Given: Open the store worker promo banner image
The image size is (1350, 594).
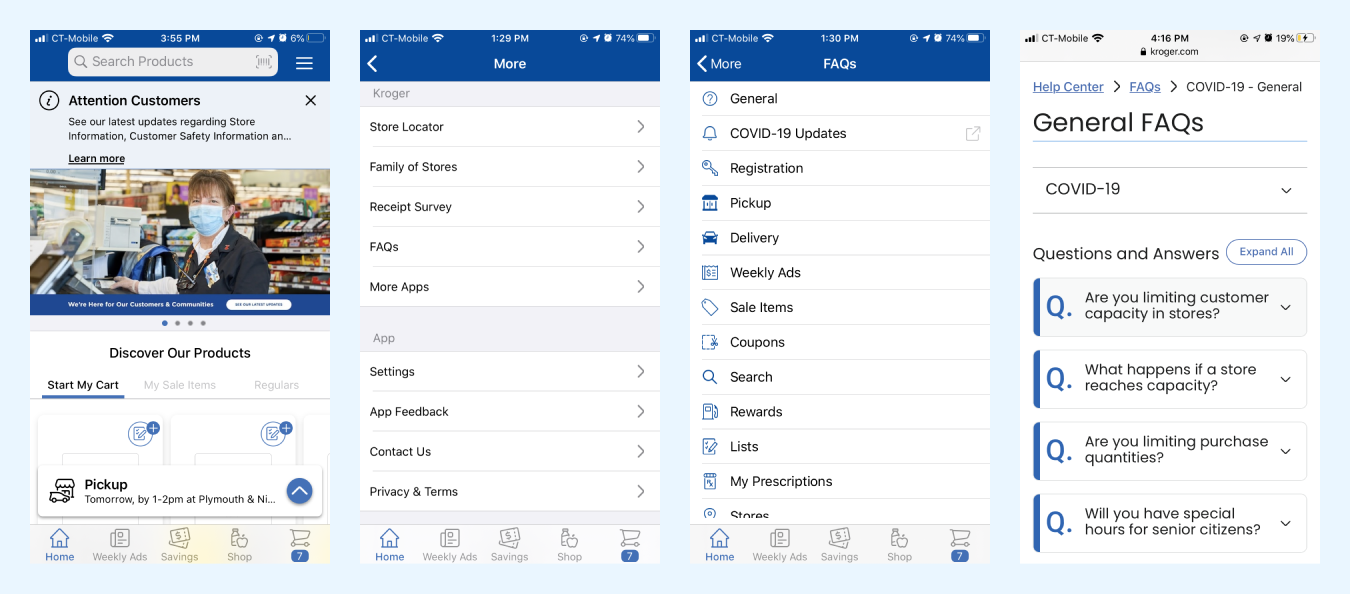Looking at the screenshot, I should coord(180,242).
